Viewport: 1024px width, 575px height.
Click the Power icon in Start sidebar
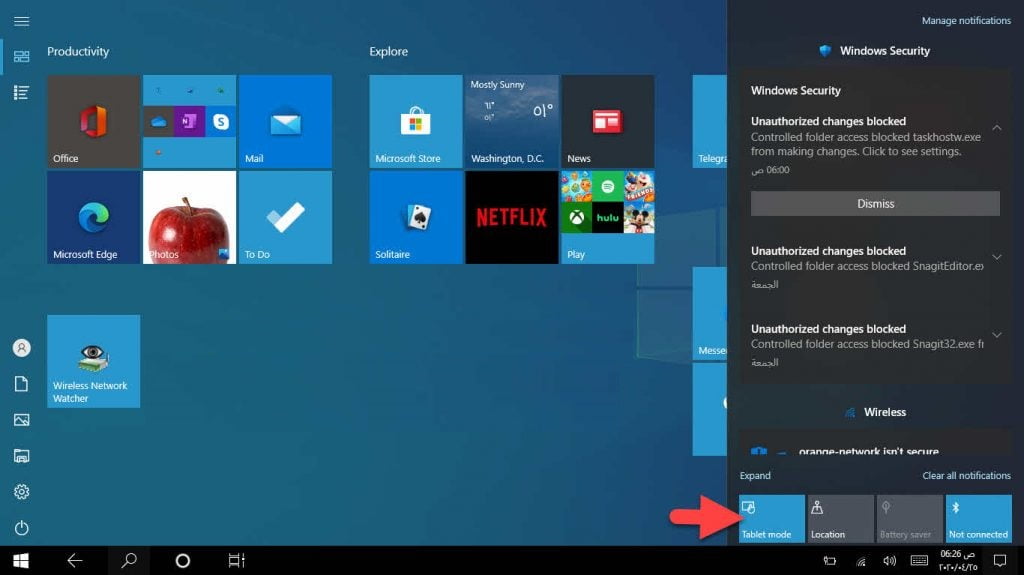click(22, 527)
